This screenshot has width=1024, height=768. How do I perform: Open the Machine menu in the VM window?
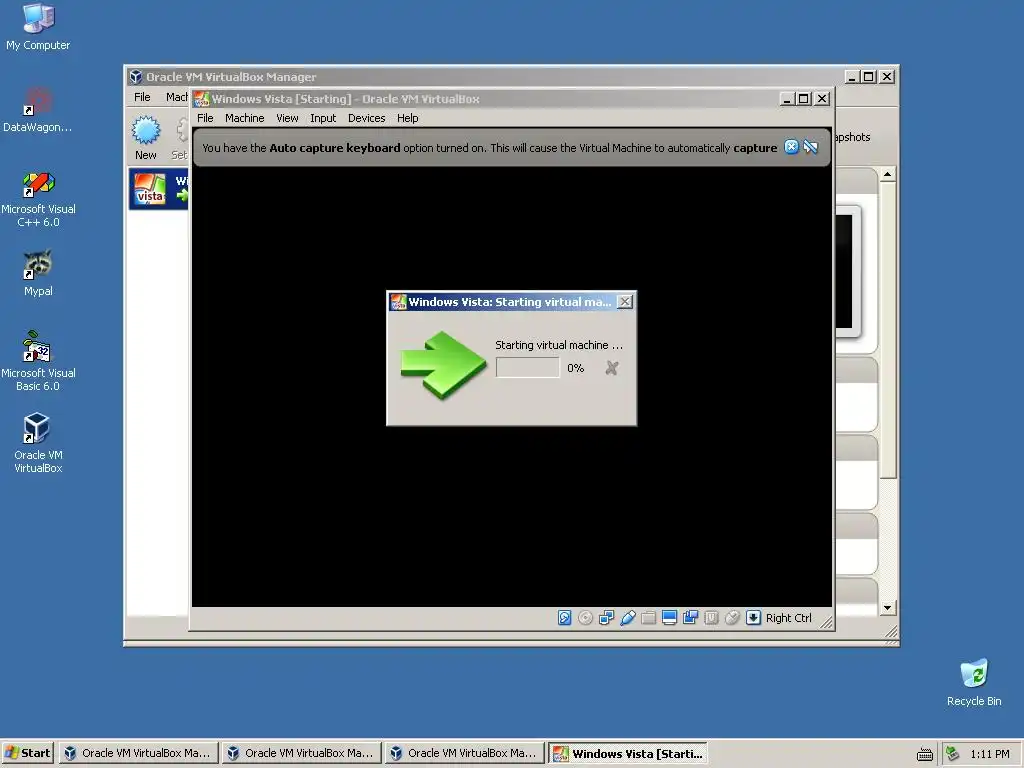coord(244,118)
